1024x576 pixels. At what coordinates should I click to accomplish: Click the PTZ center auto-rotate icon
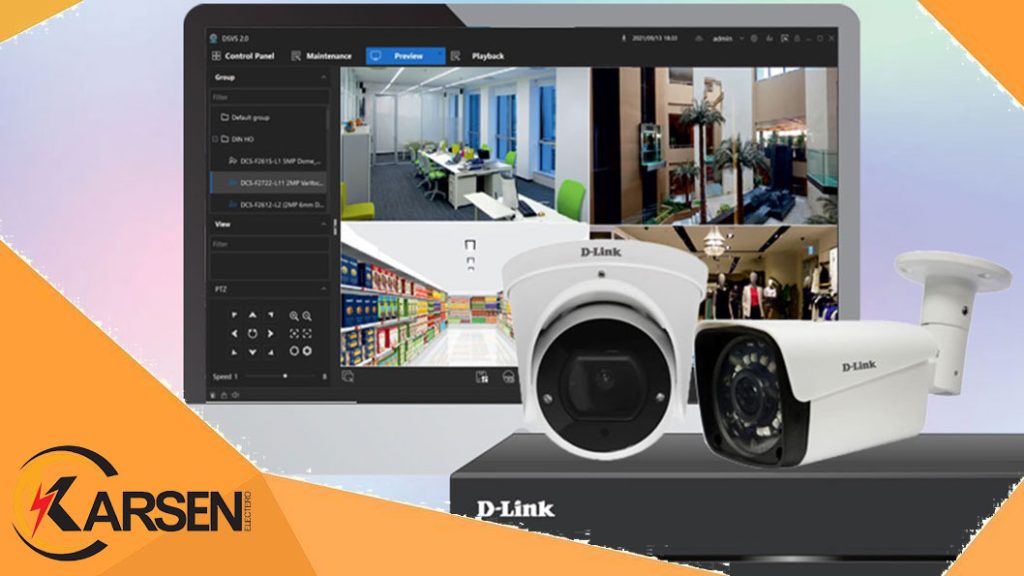pos(253,333)
